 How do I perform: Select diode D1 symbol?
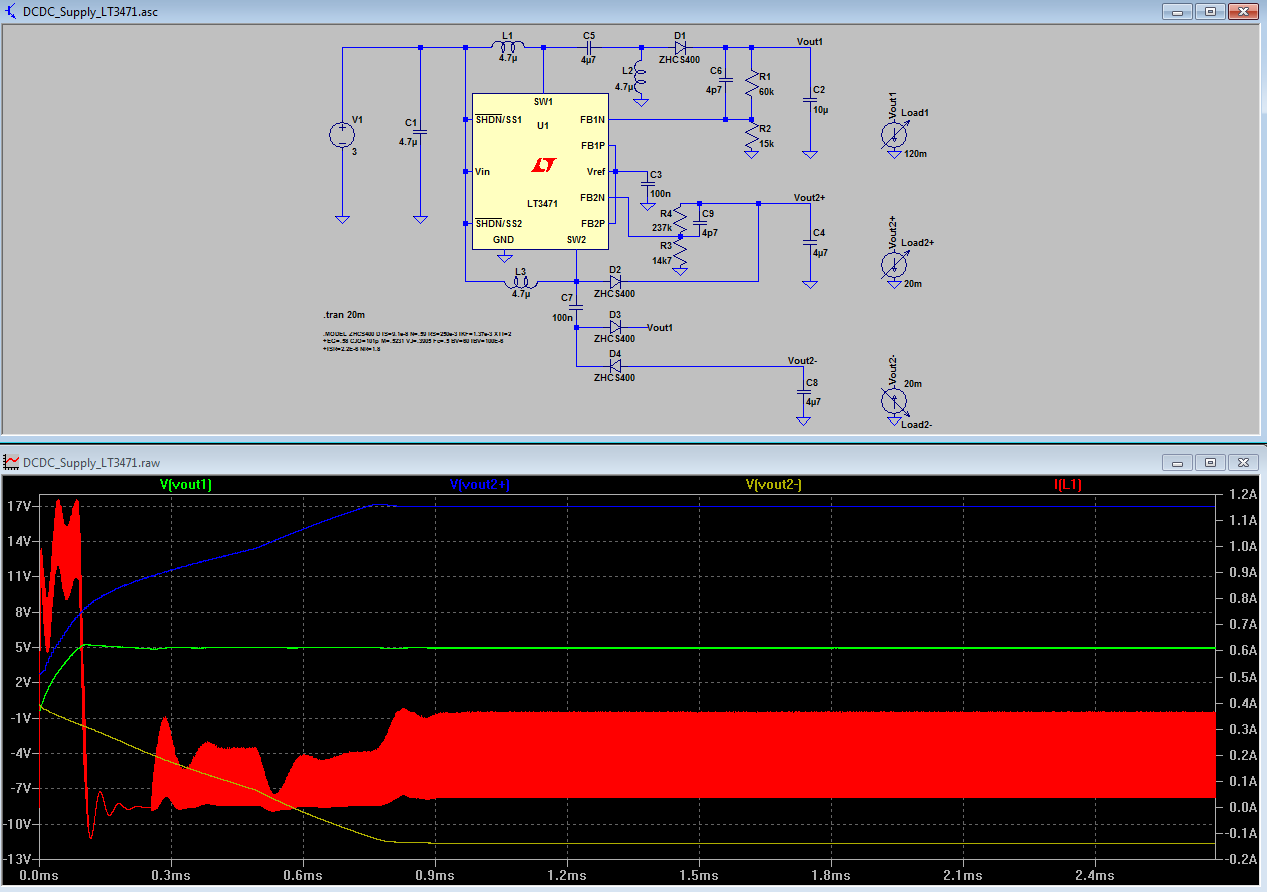pos(680,47)
